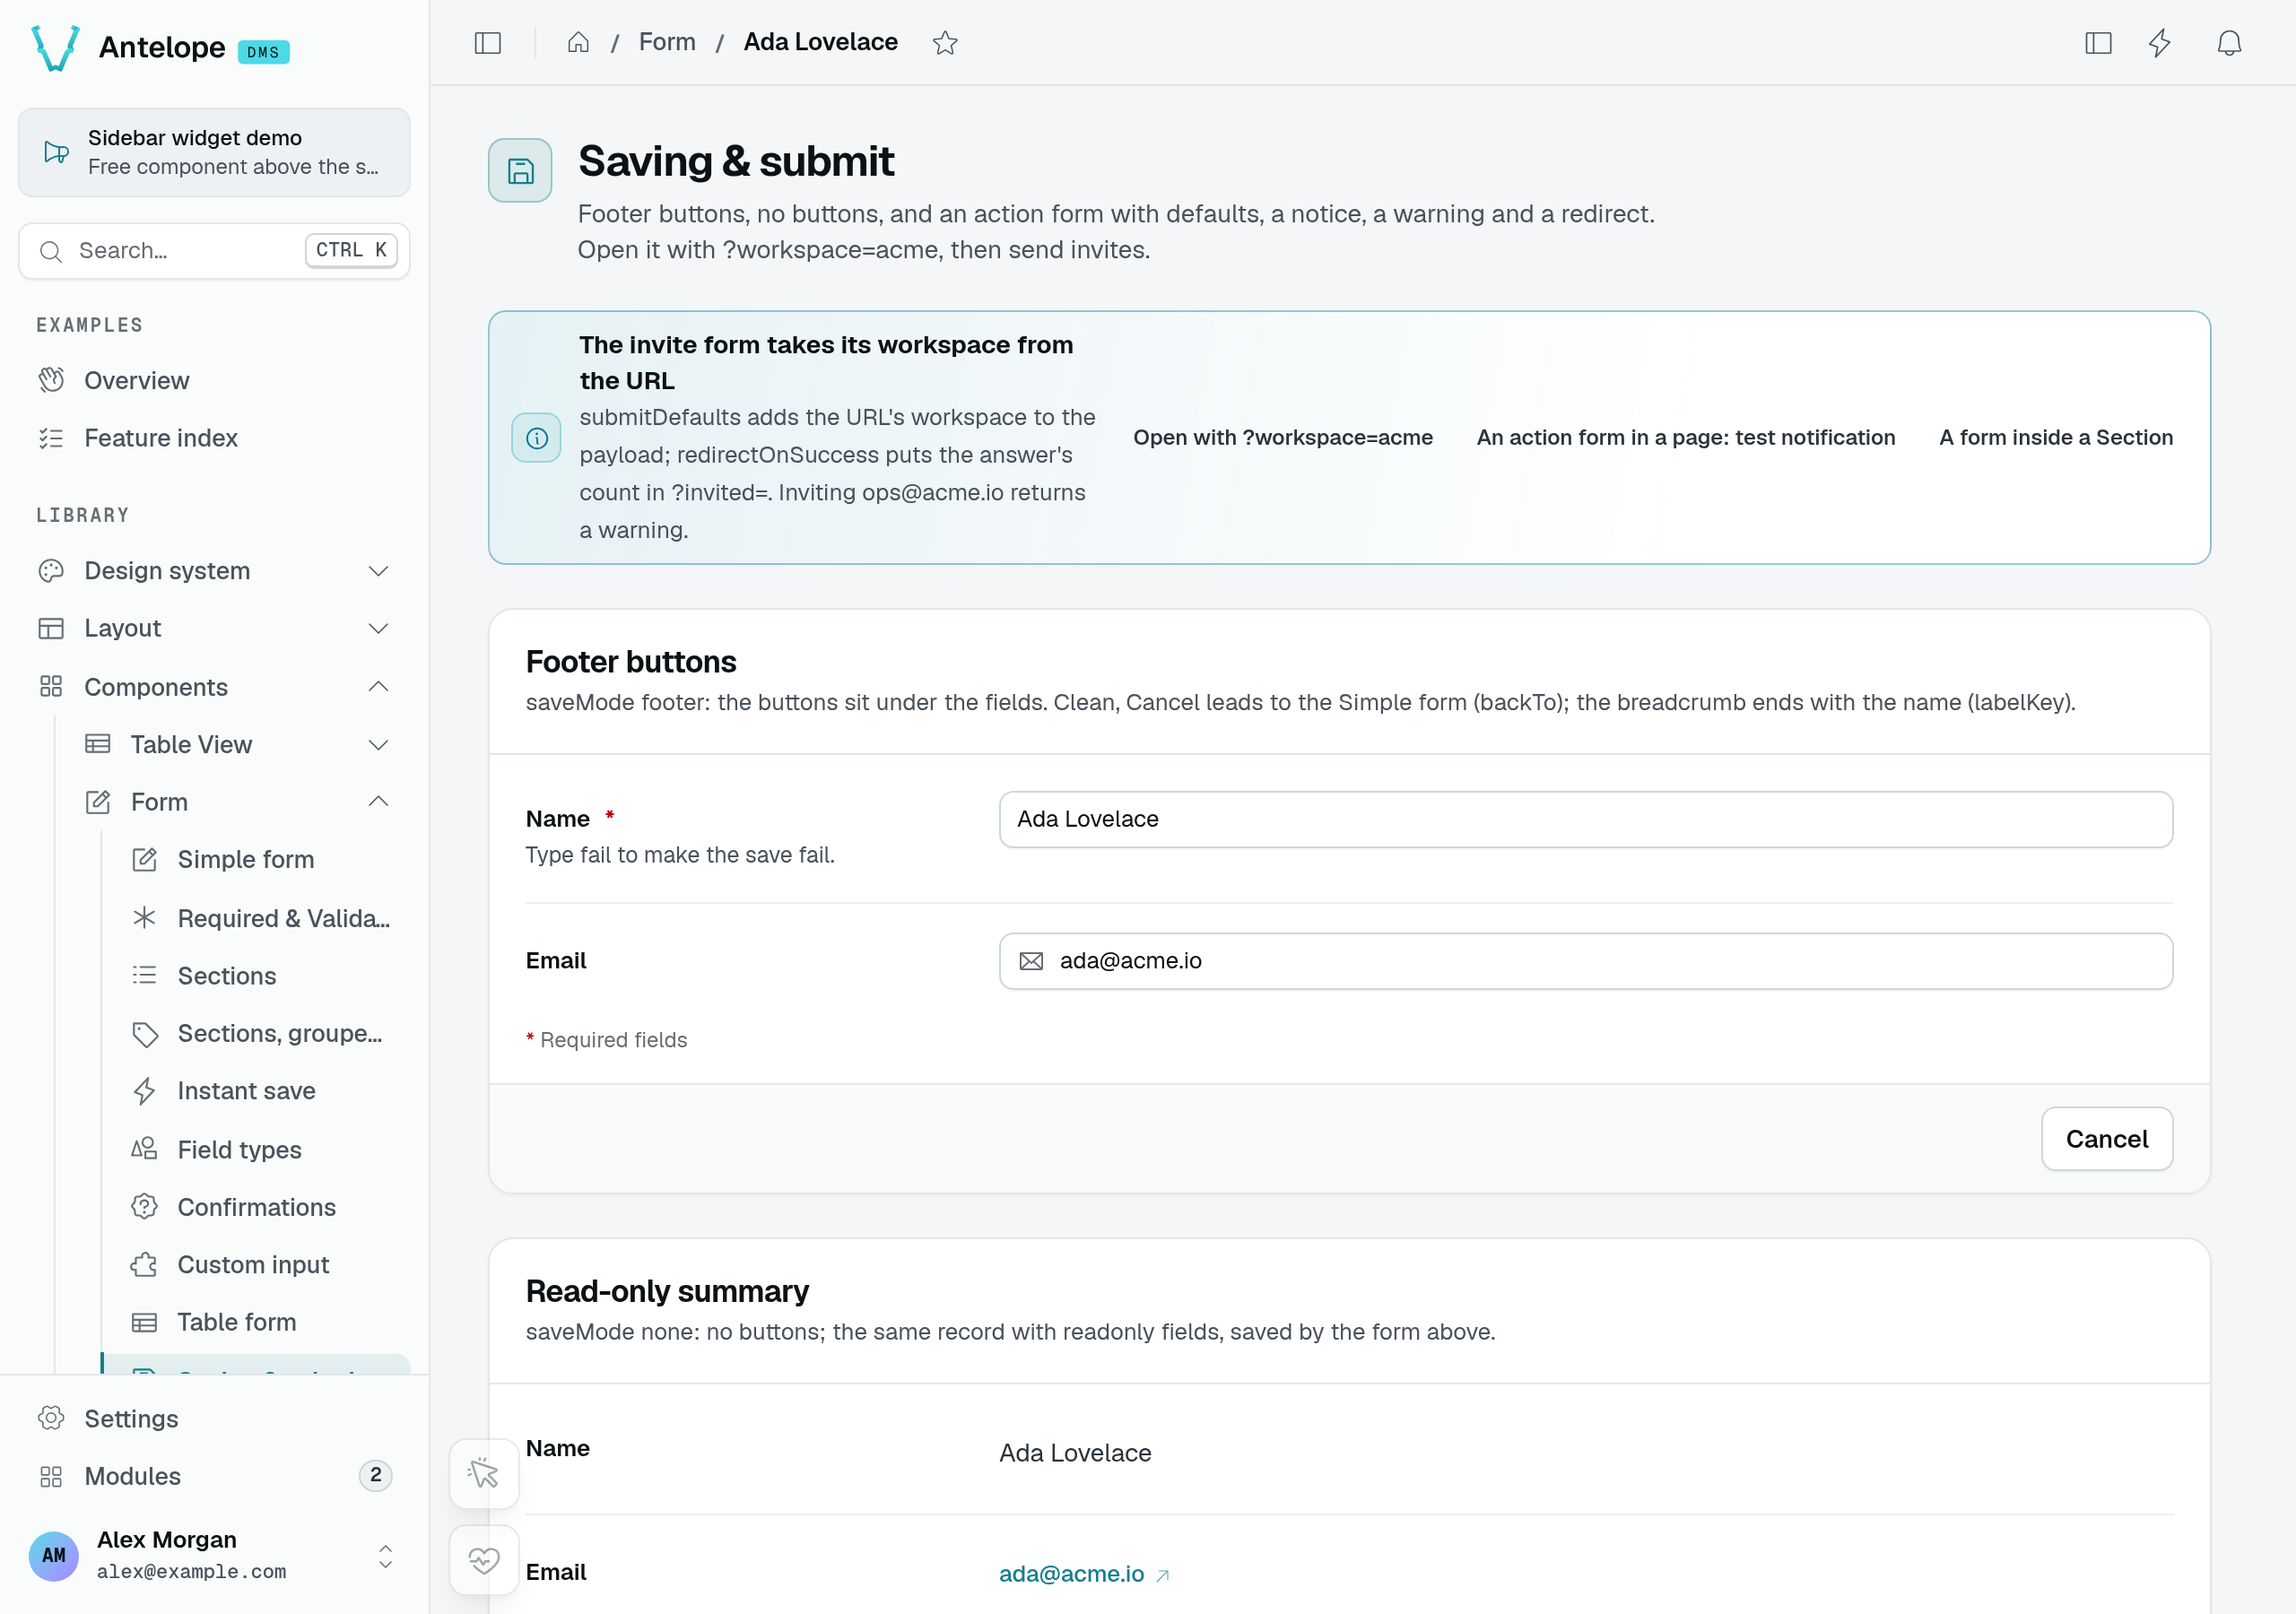Expand the Table View submenu
Image resolution: width=2296 pixels, height=1614 pixels.
(x=238, y=744)
